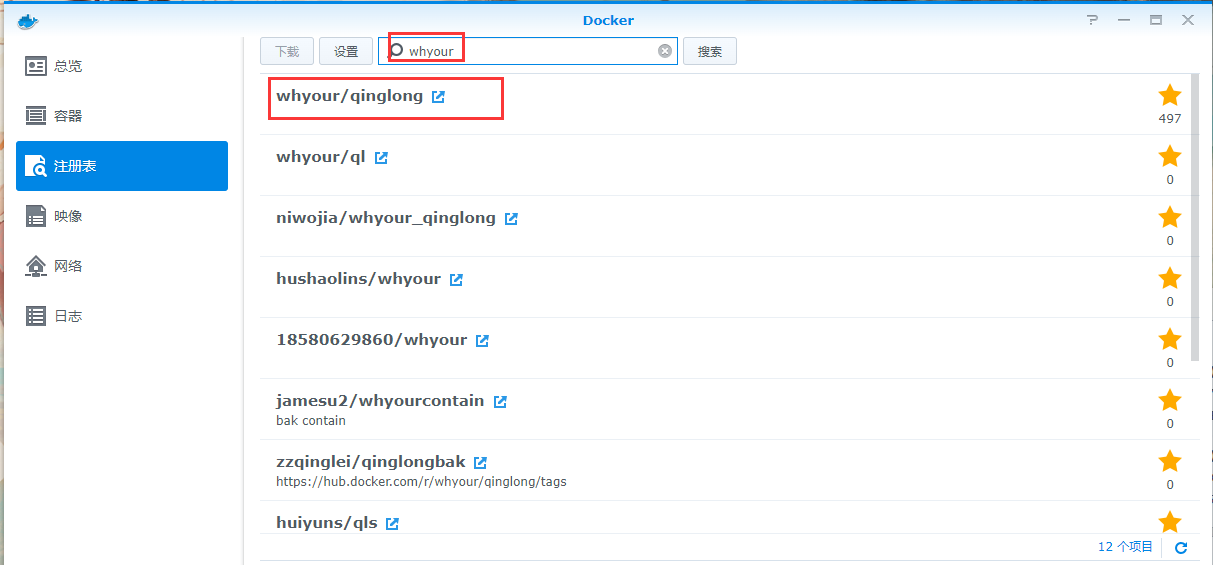Click the Docker whale logo
This screenshot has height=565, width=1213.
pos(28,20)
